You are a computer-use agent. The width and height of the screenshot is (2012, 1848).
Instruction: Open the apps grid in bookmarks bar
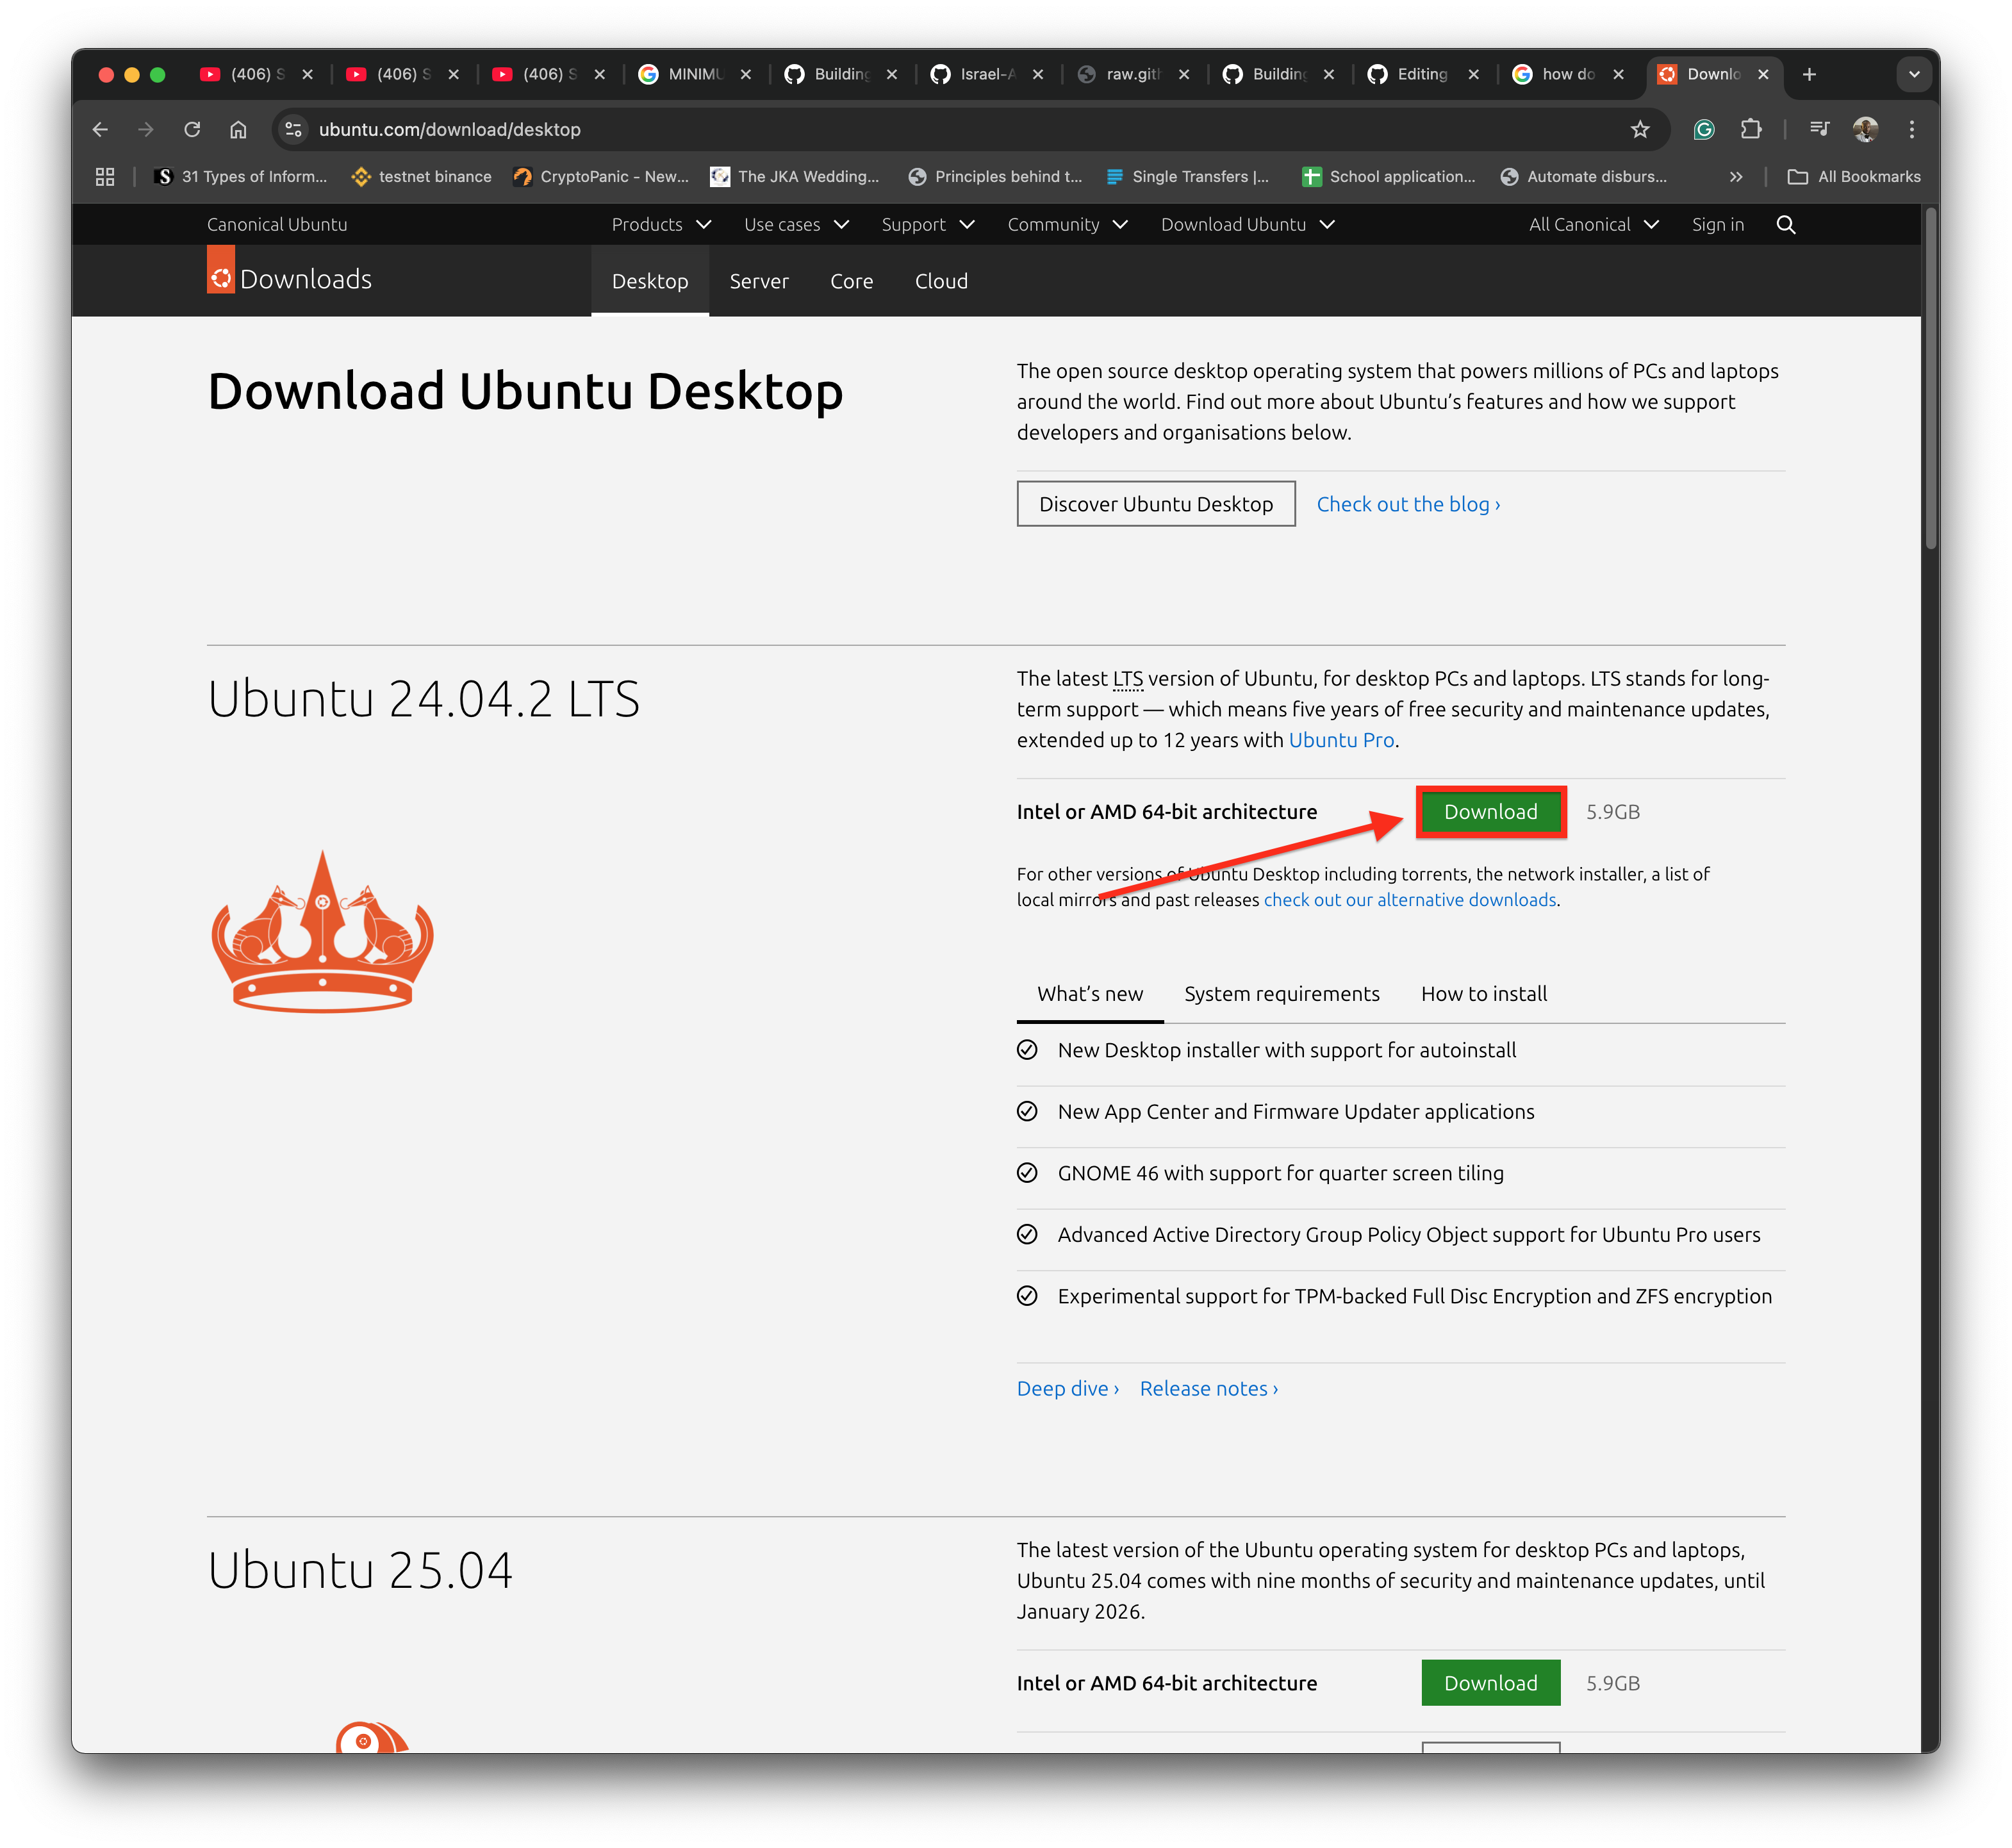pos(105,177)
